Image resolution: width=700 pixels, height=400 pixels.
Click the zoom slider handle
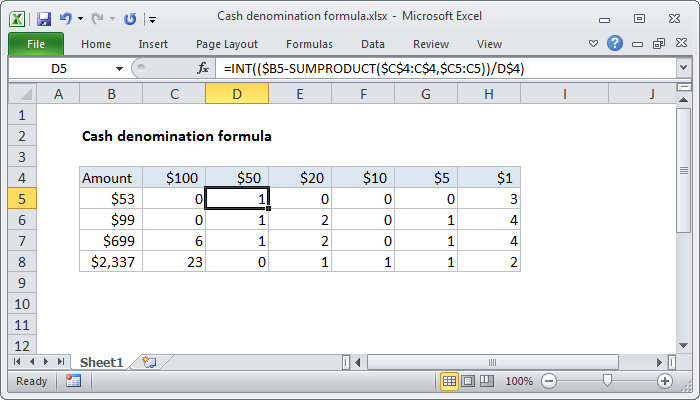click(x=606, y=381)
